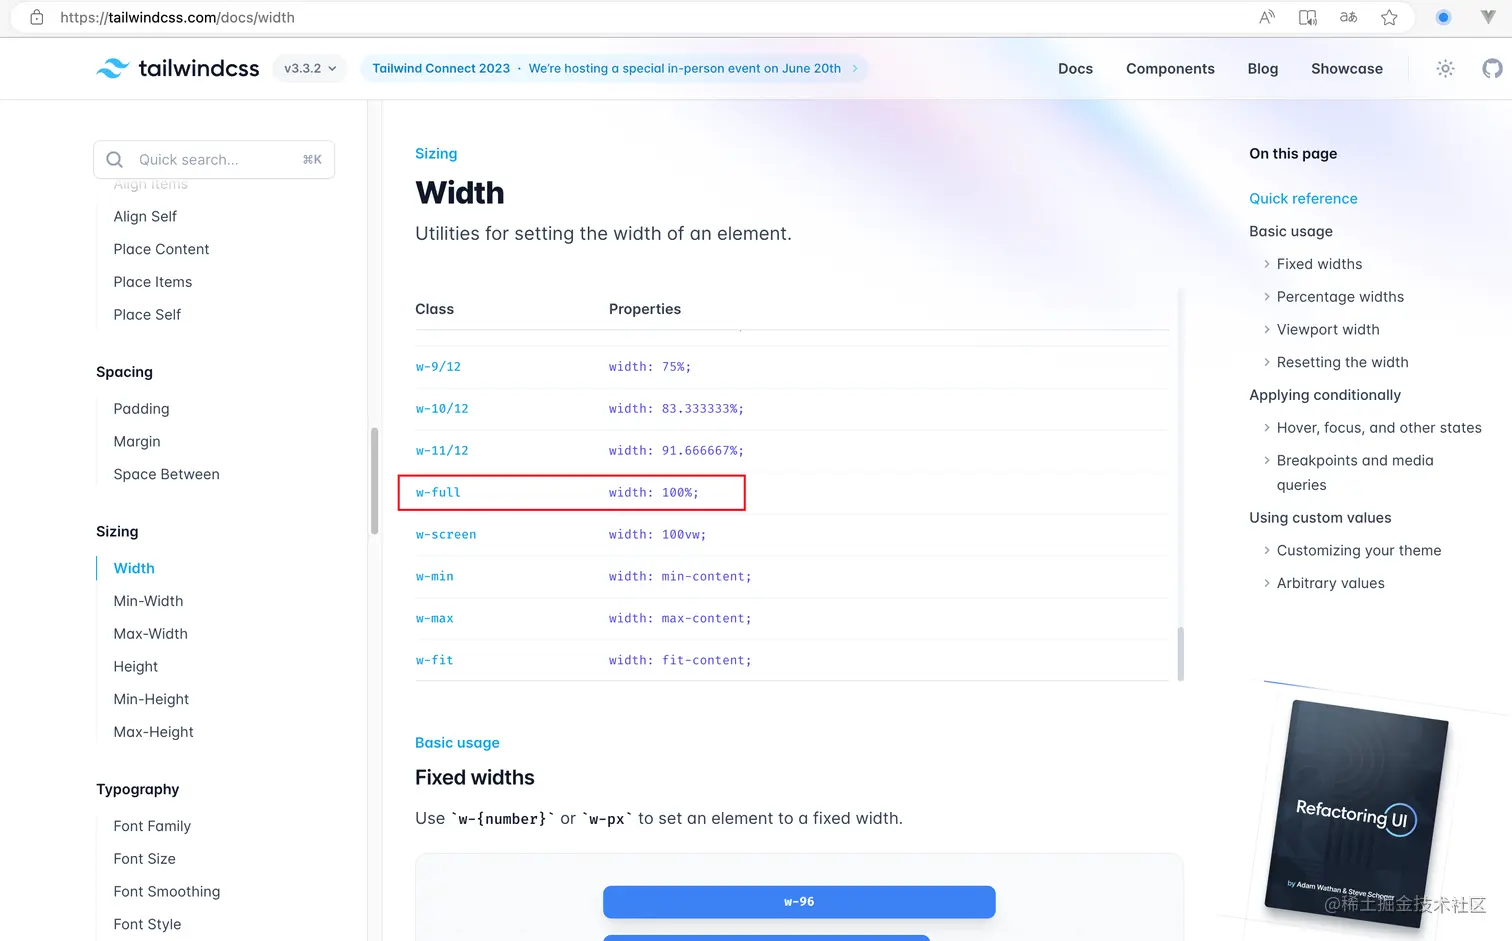Go to Customizing your theme section
Screen dimensions: 1512x941
coord(1358,551)
